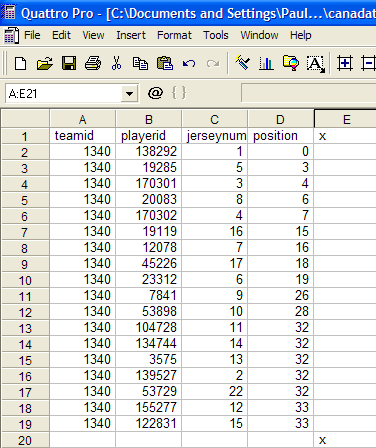Click the 'x' cell in row 1
This screenshot has width=376, height=448.
point(345,136)
